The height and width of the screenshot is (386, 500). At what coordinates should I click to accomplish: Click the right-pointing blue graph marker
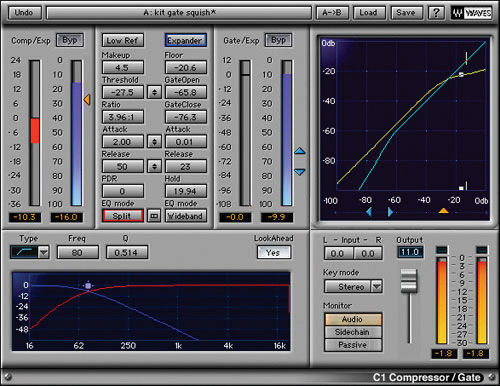click(391, 212)
